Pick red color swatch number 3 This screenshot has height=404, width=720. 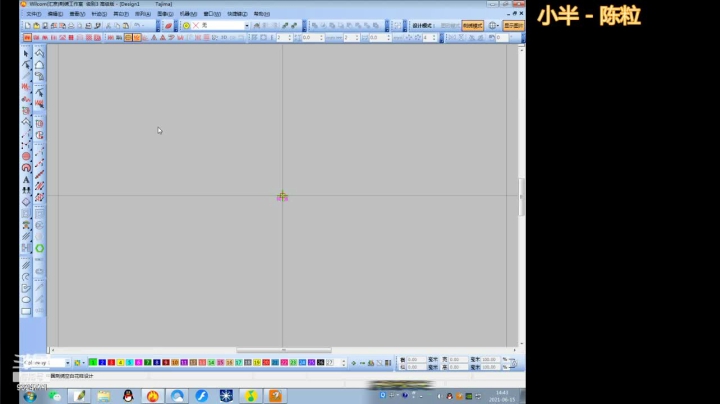111,363
